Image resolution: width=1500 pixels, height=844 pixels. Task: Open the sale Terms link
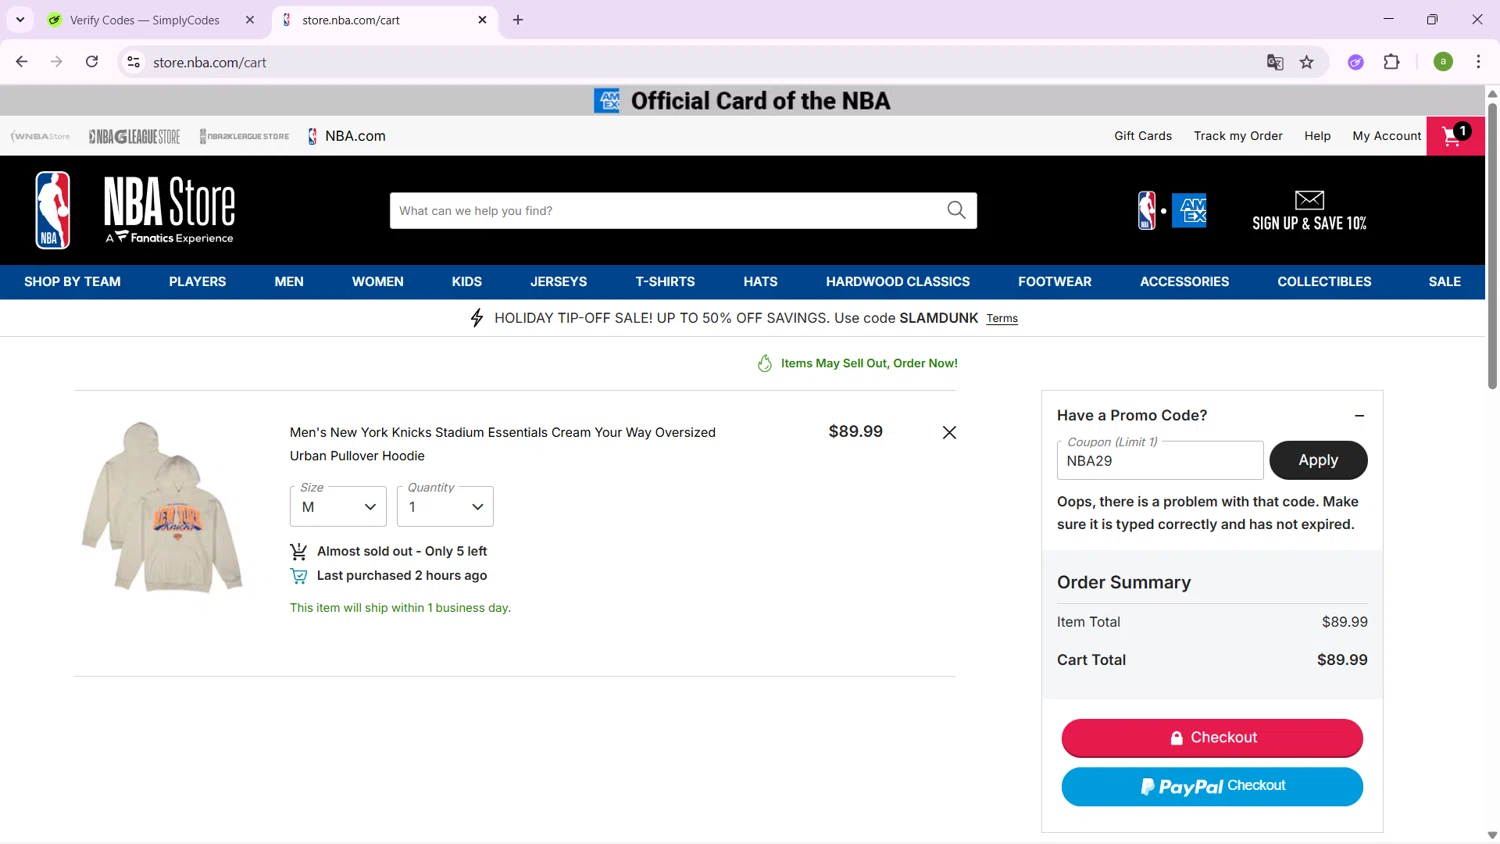(1002, 319)
